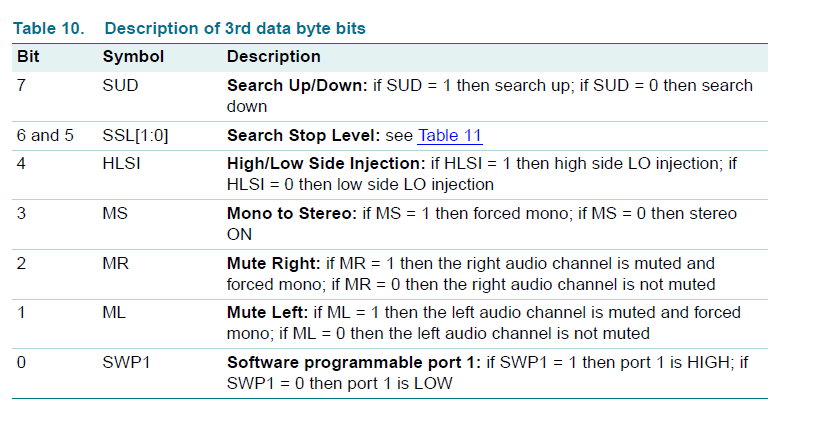The image size is (826, 428).
Task: Click the Search Stop Level bold label
Action: [303, 135]
